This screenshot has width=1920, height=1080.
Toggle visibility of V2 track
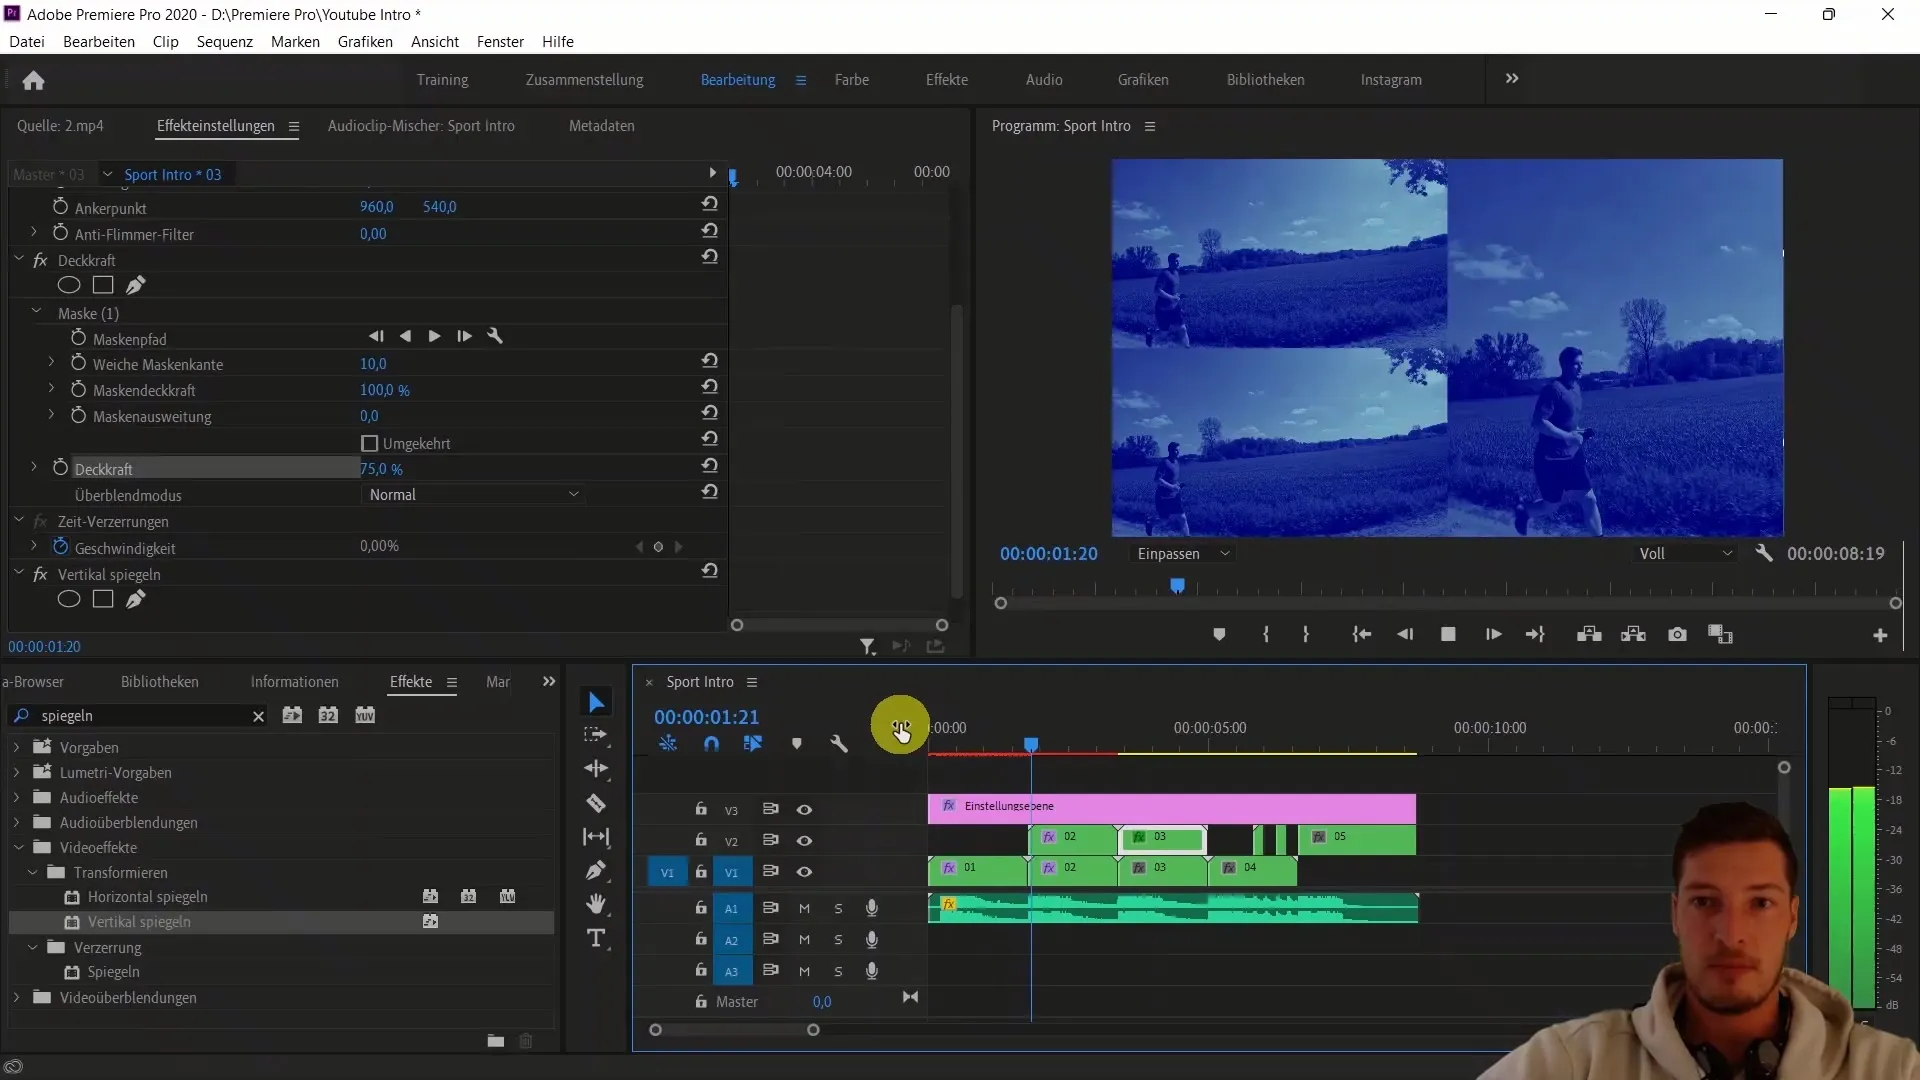(x=803, y=840)
